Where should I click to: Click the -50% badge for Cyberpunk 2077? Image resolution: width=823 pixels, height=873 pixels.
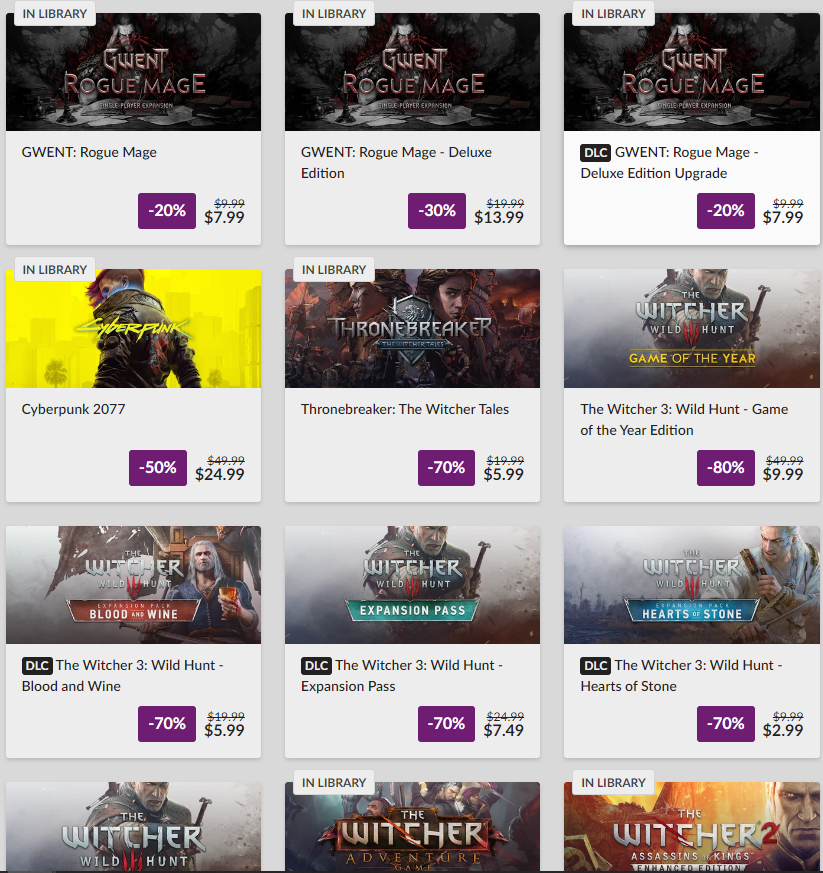(x=158, y=468)
